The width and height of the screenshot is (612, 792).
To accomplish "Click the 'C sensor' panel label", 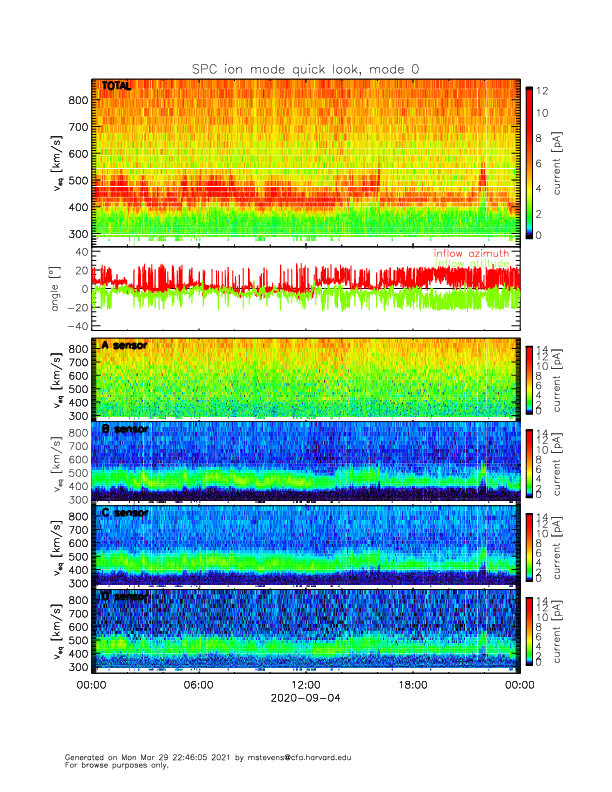I will (124, 513).
